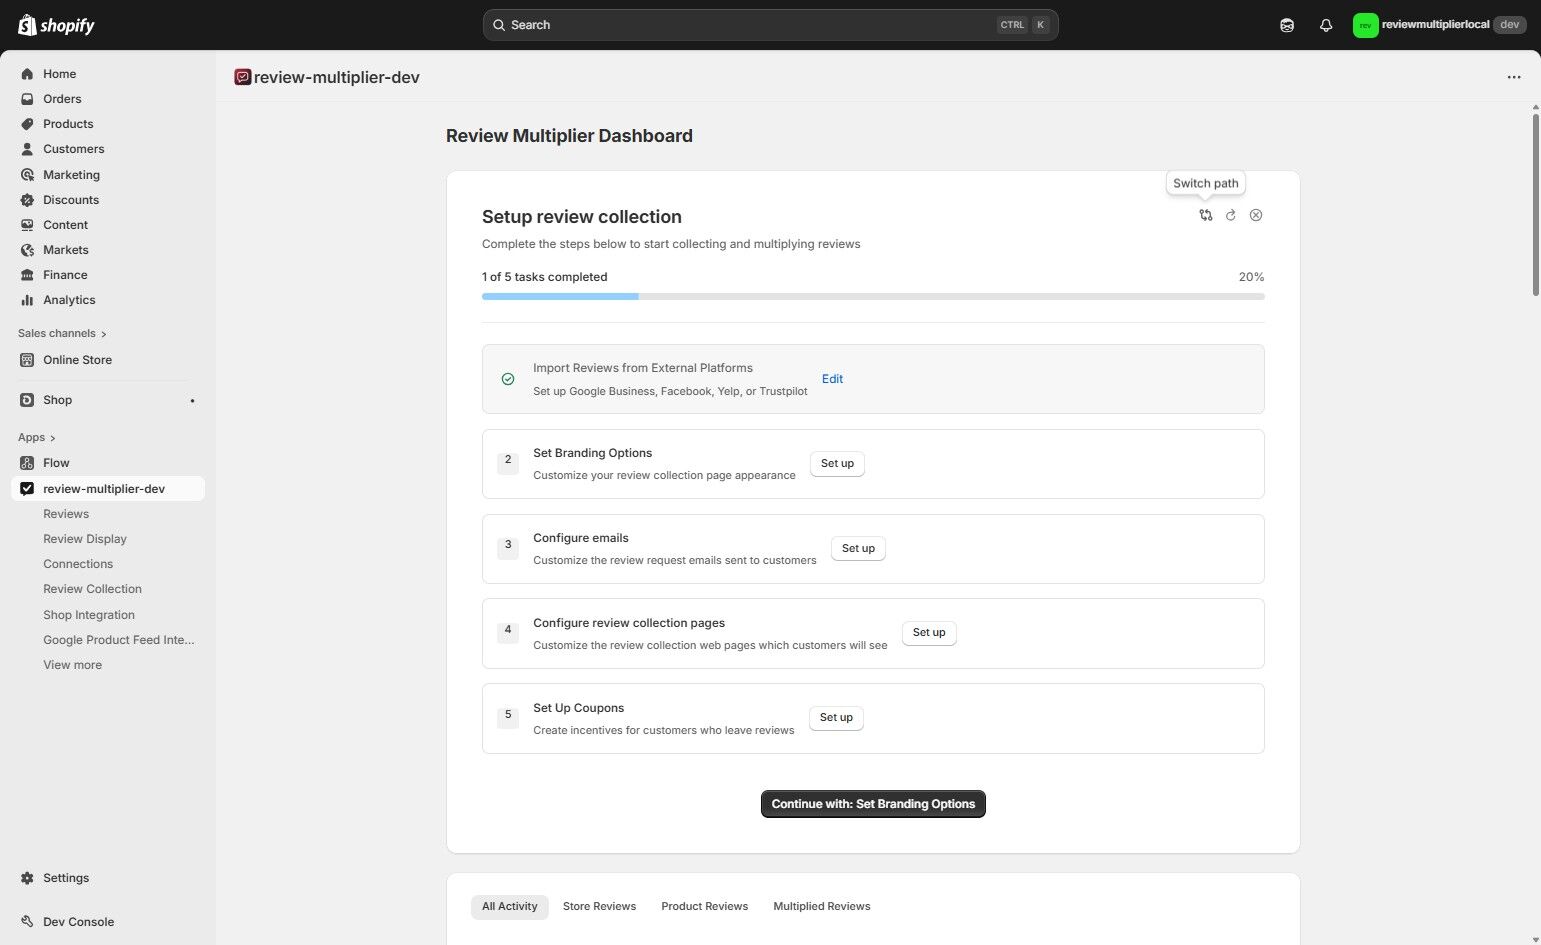Dismiss the setup guide via circled X icon

coord(1256,215)
